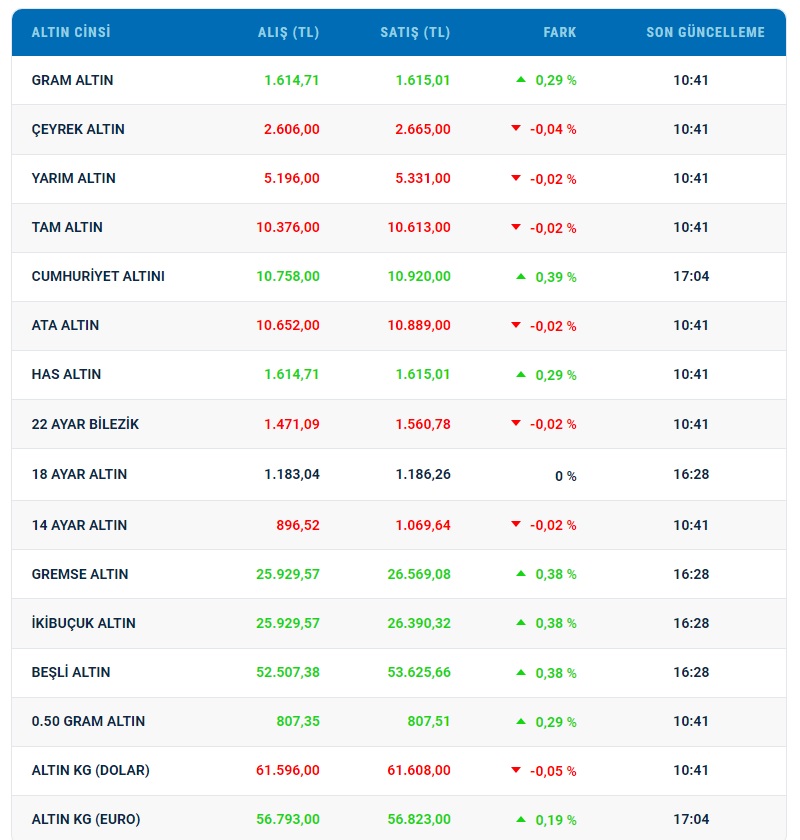The width and height of the screenshot is (800, 840).
Task: Click YARIM ALTIN selling price 5.331,00
Action: (x=423, y=178)
